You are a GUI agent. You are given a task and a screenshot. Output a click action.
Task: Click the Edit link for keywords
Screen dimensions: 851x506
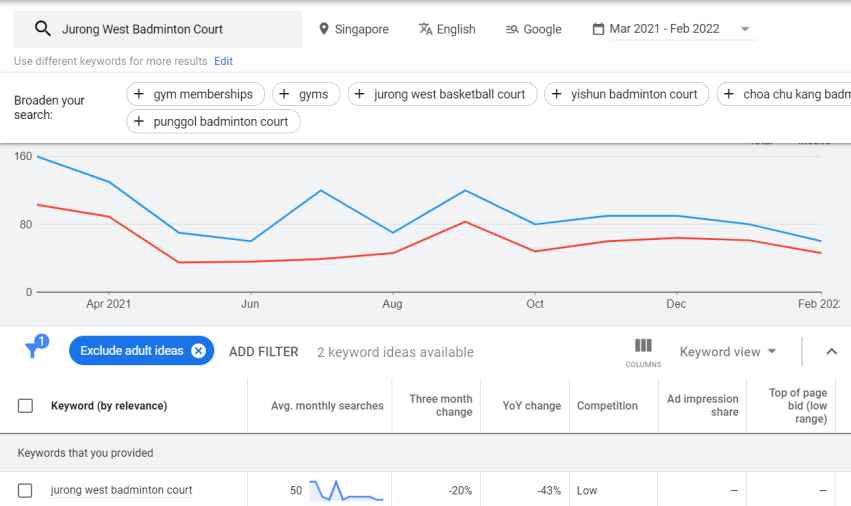[x=223, y=61]
